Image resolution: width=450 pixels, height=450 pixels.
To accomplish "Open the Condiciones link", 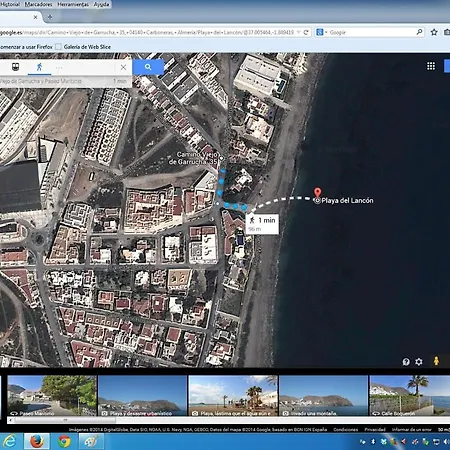I will coord(345,429).
